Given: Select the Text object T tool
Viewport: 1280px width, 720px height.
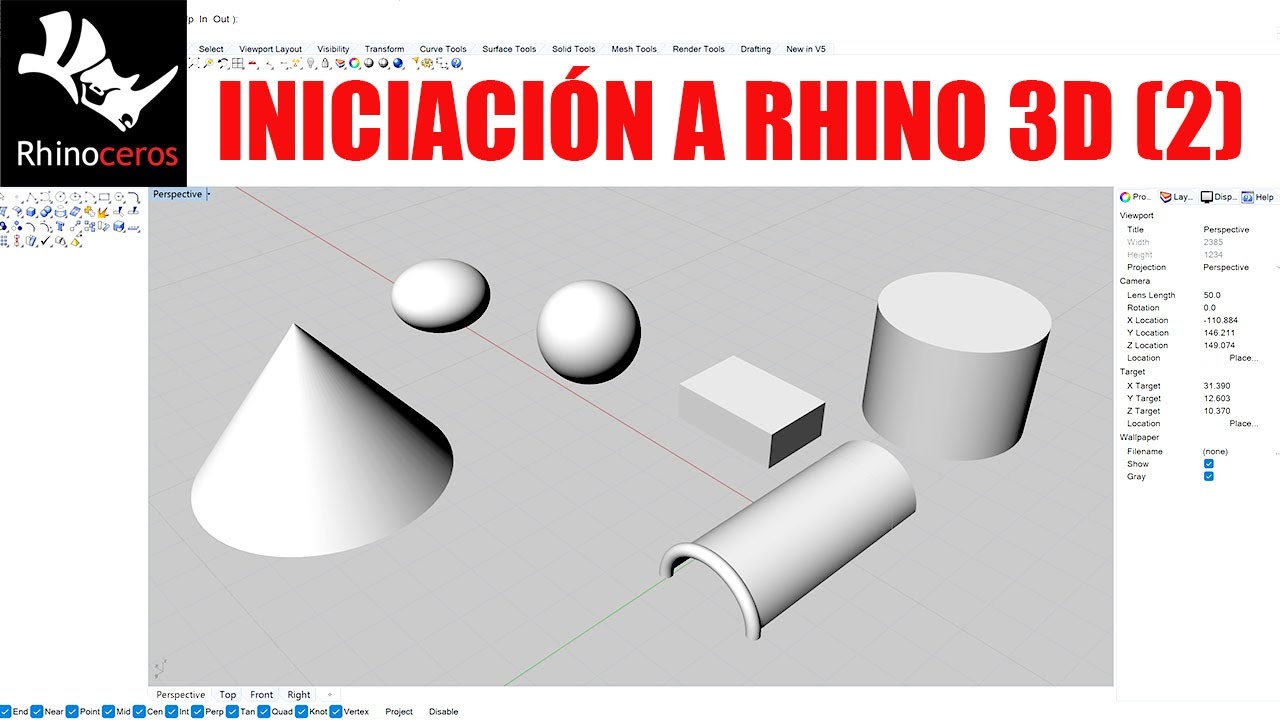Looking at the screenshot, I should tap(60, 226).
